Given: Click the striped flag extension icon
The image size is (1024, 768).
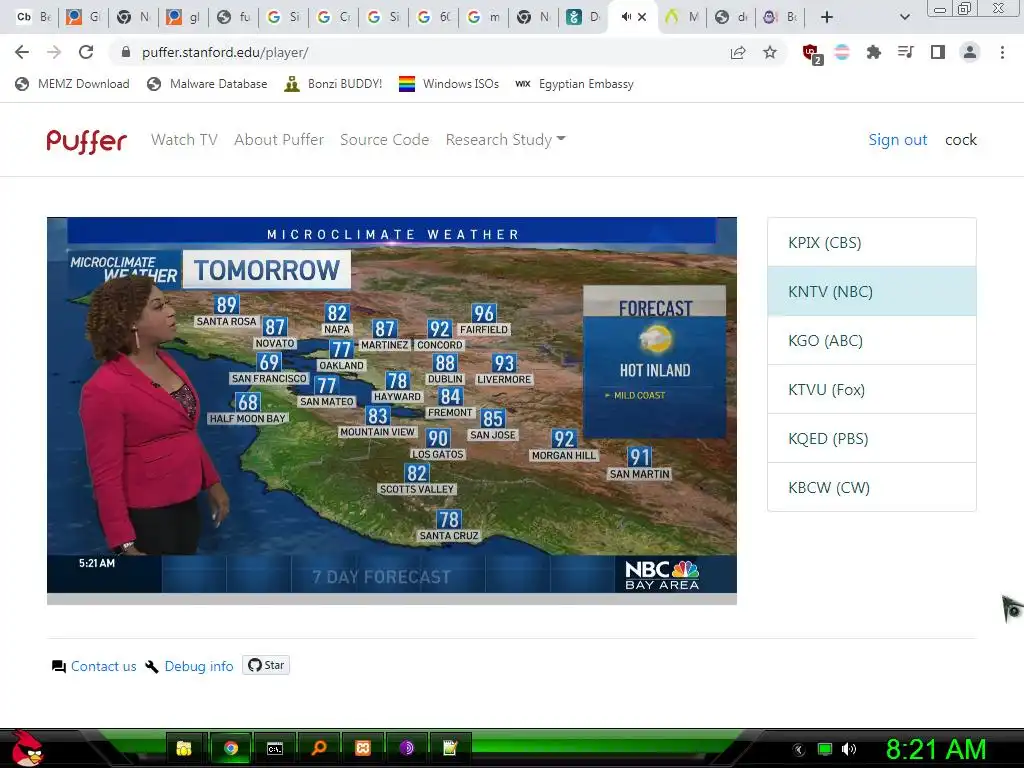Looking at the screenshot, I should (x=842, y=52).
